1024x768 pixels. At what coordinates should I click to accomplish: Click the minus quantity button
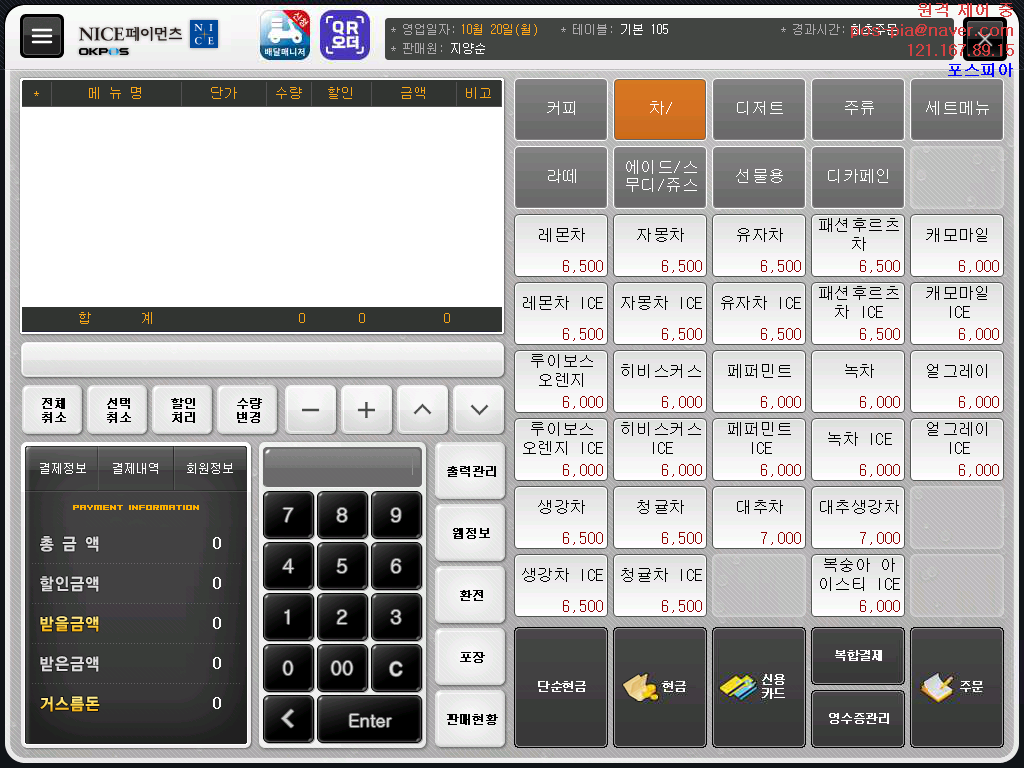click(x=310, y=410)
